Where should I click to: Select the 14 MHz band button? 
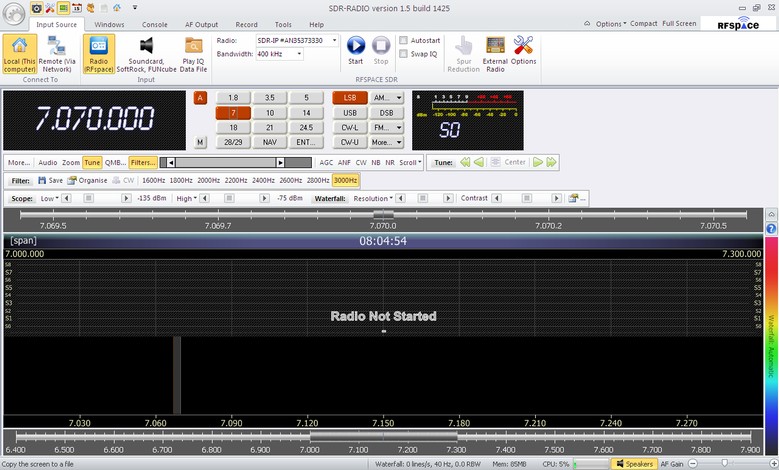[x=306, y=113]
